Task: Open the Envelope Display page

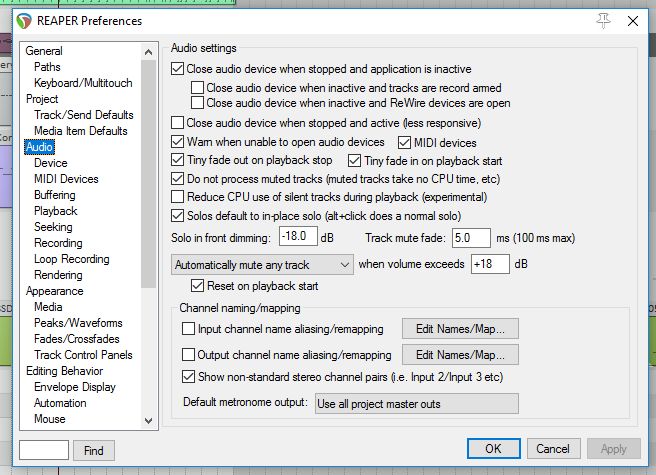Action: tap(75, 387)
